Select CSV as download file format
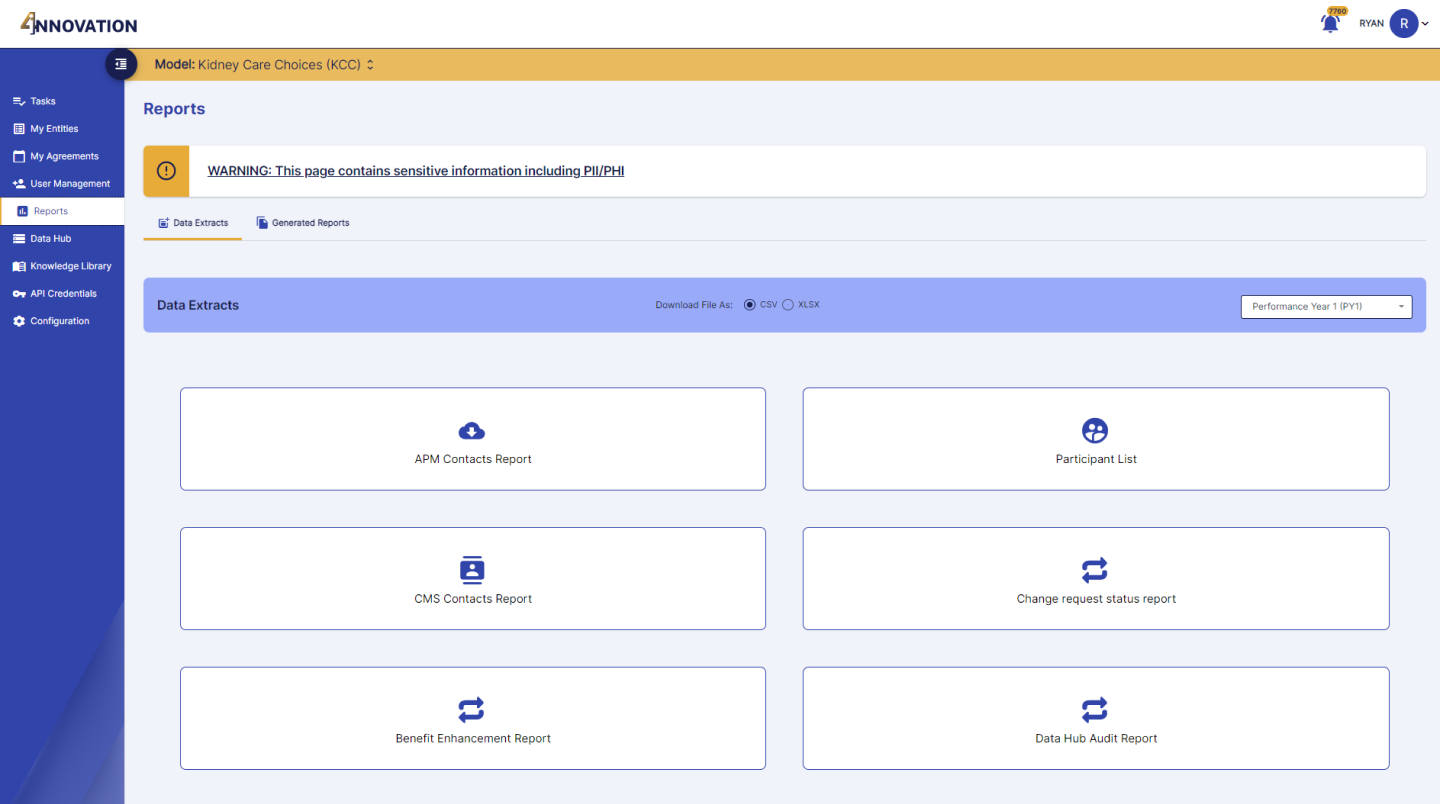This screenshot has height=804, width=1440. point(750,305)
